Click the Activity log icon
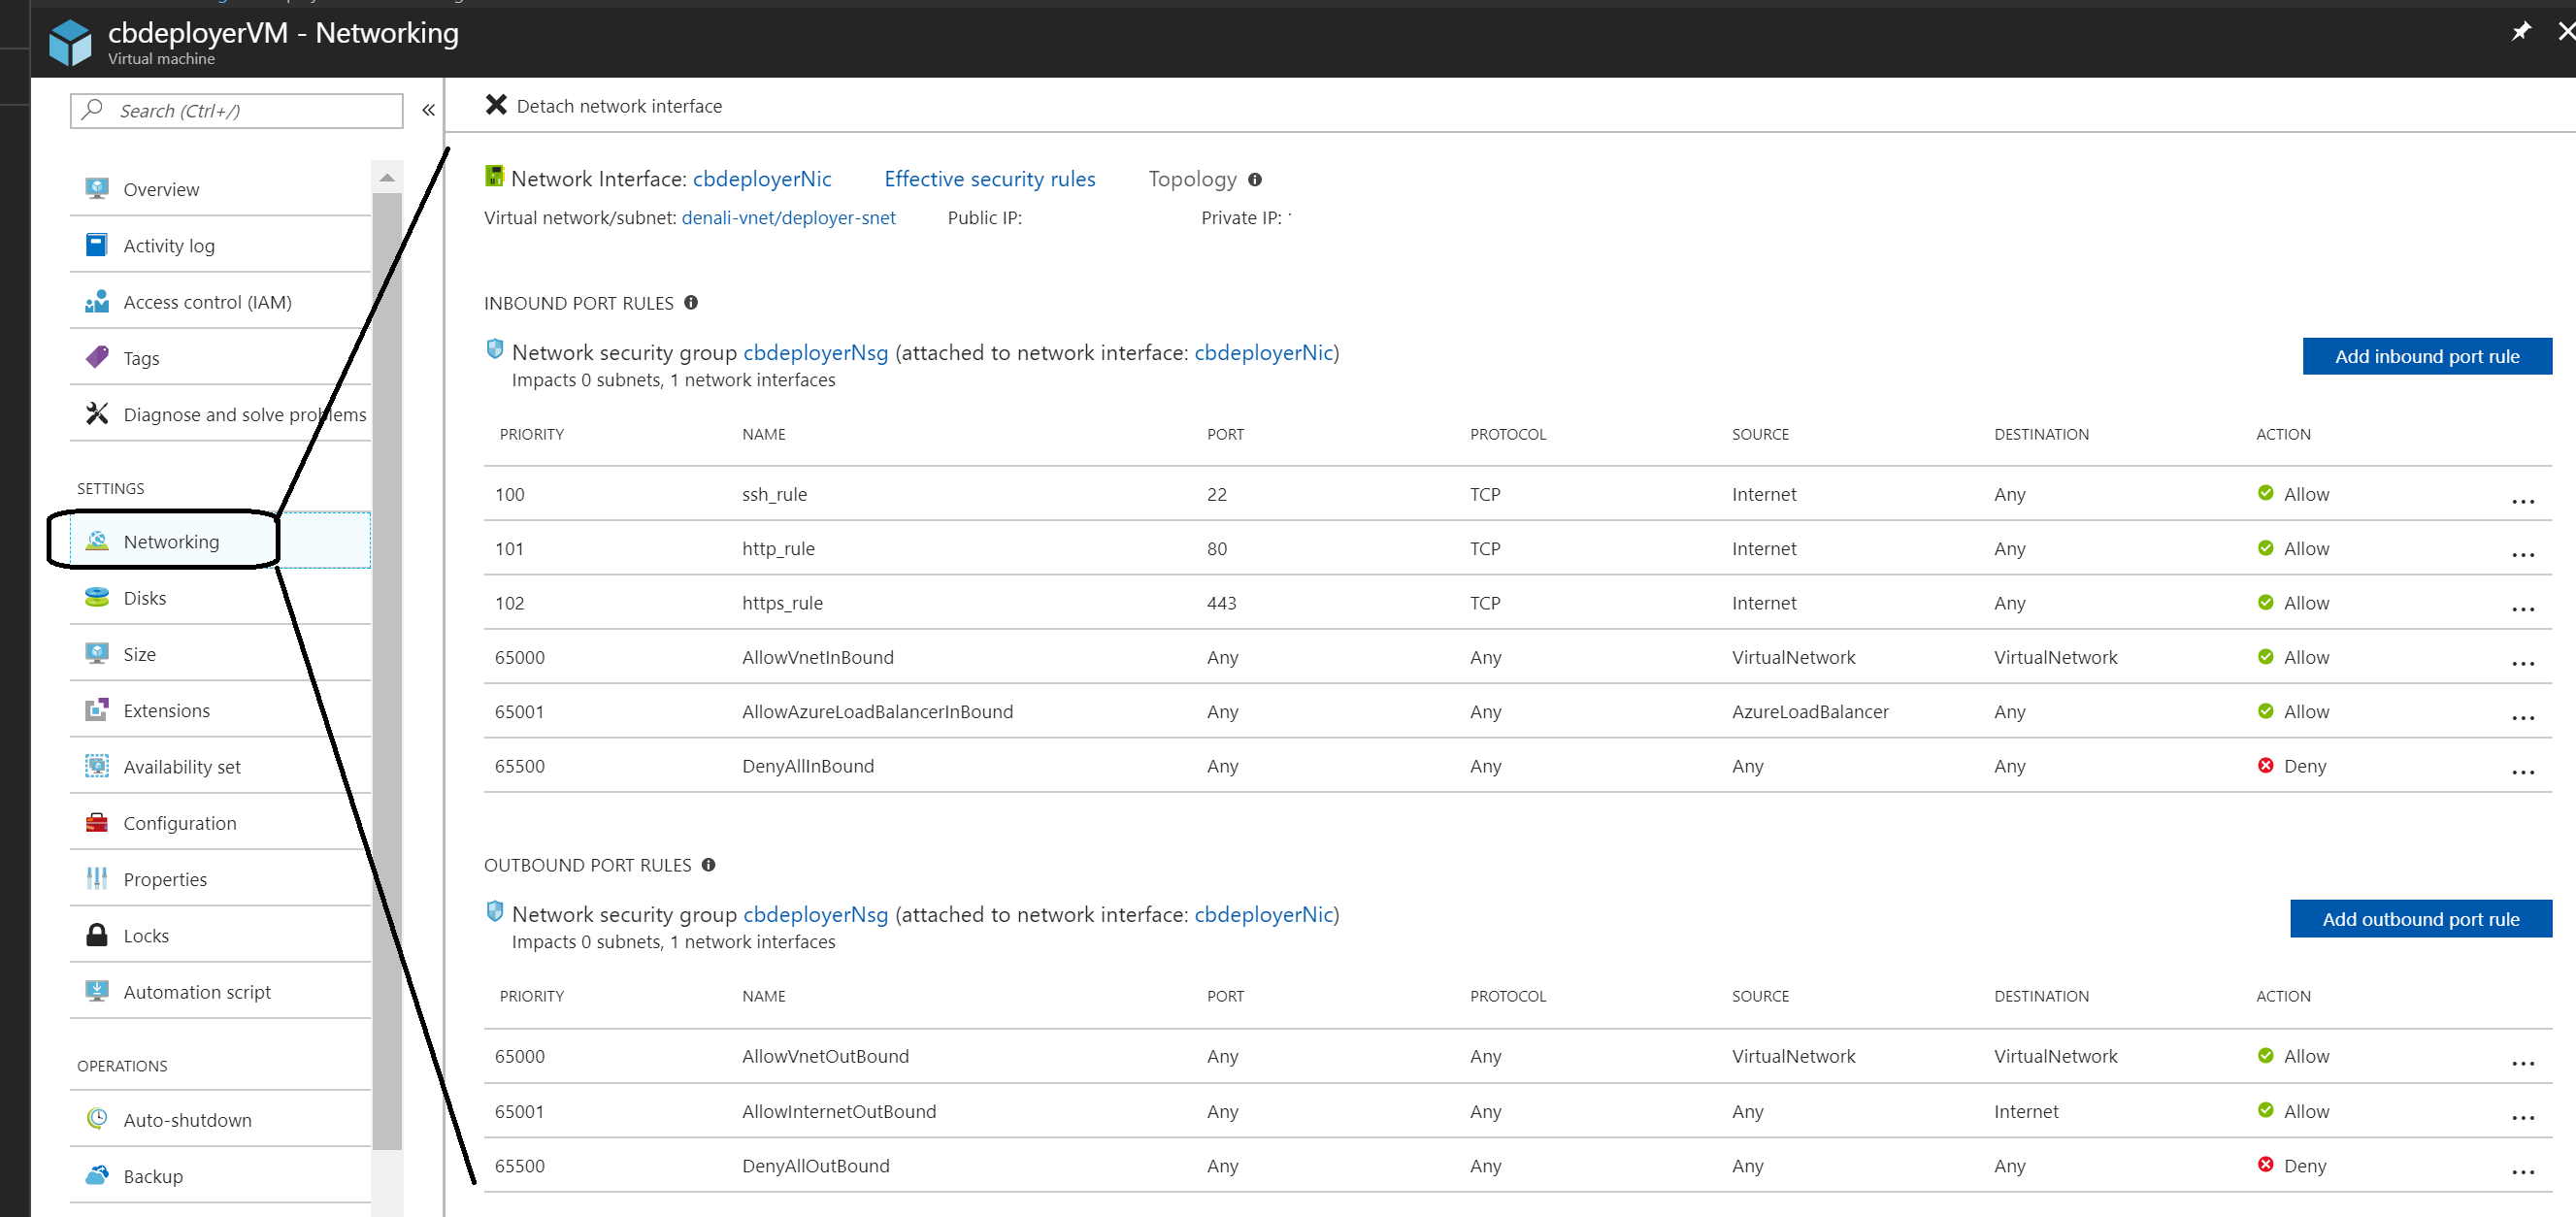The height and width of the screenshot is (1217, 2576). click(97, 245)
